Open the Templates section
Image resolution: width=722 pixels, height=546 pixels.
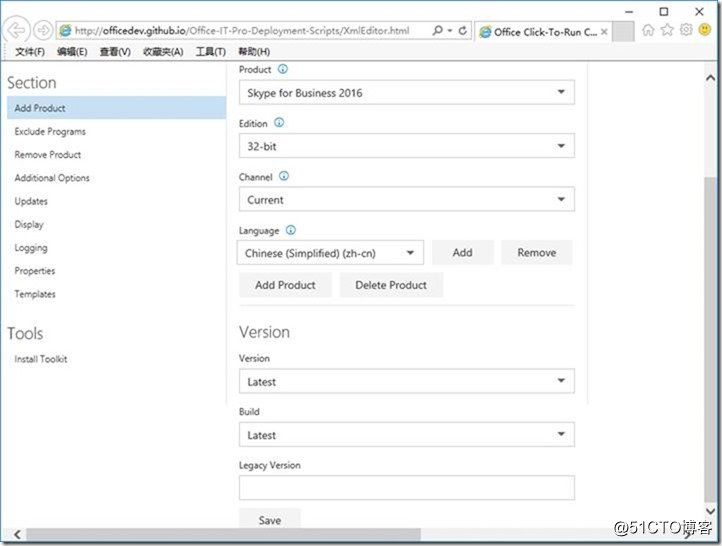35,294
